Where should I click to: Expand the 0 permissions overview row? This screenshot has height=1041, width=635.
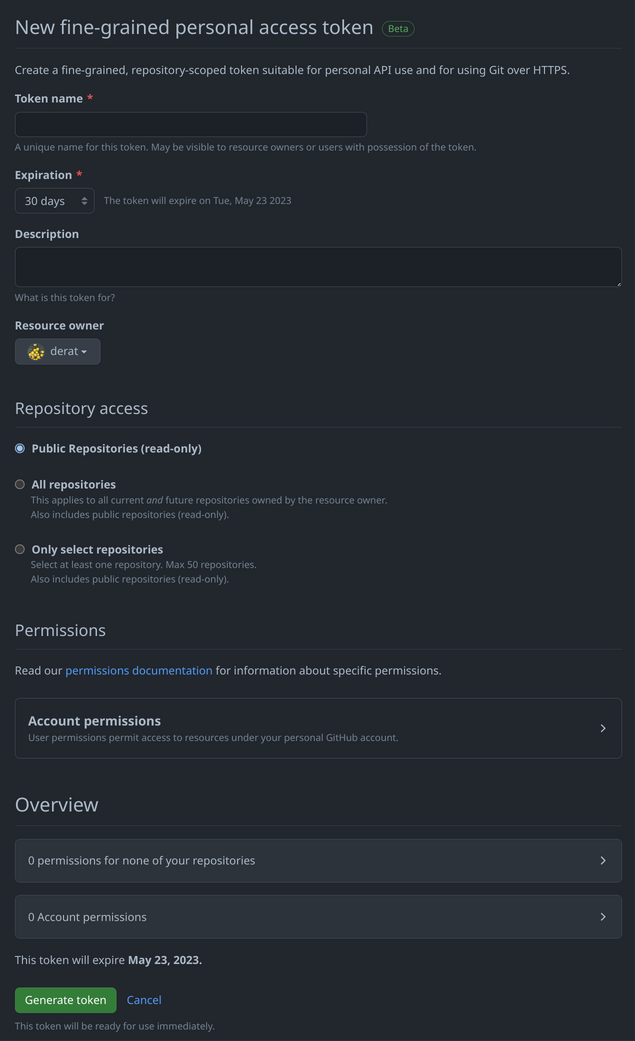tap(318, 860)
